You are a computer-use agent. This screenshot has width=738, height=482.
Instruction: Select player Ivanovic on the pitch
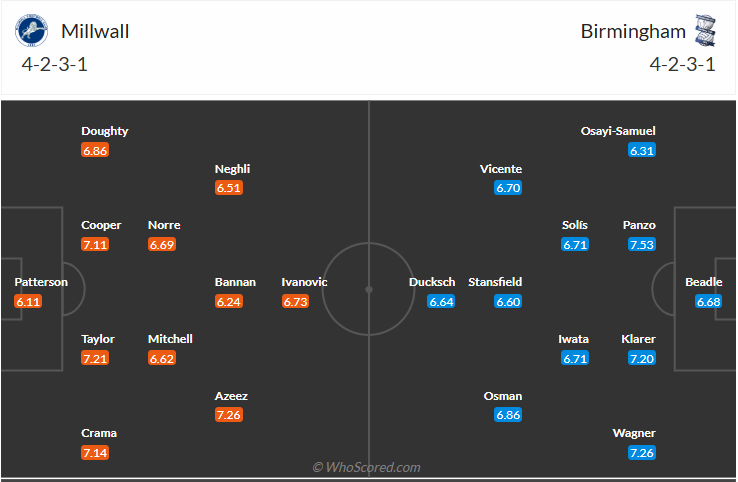tap(304, 282)
